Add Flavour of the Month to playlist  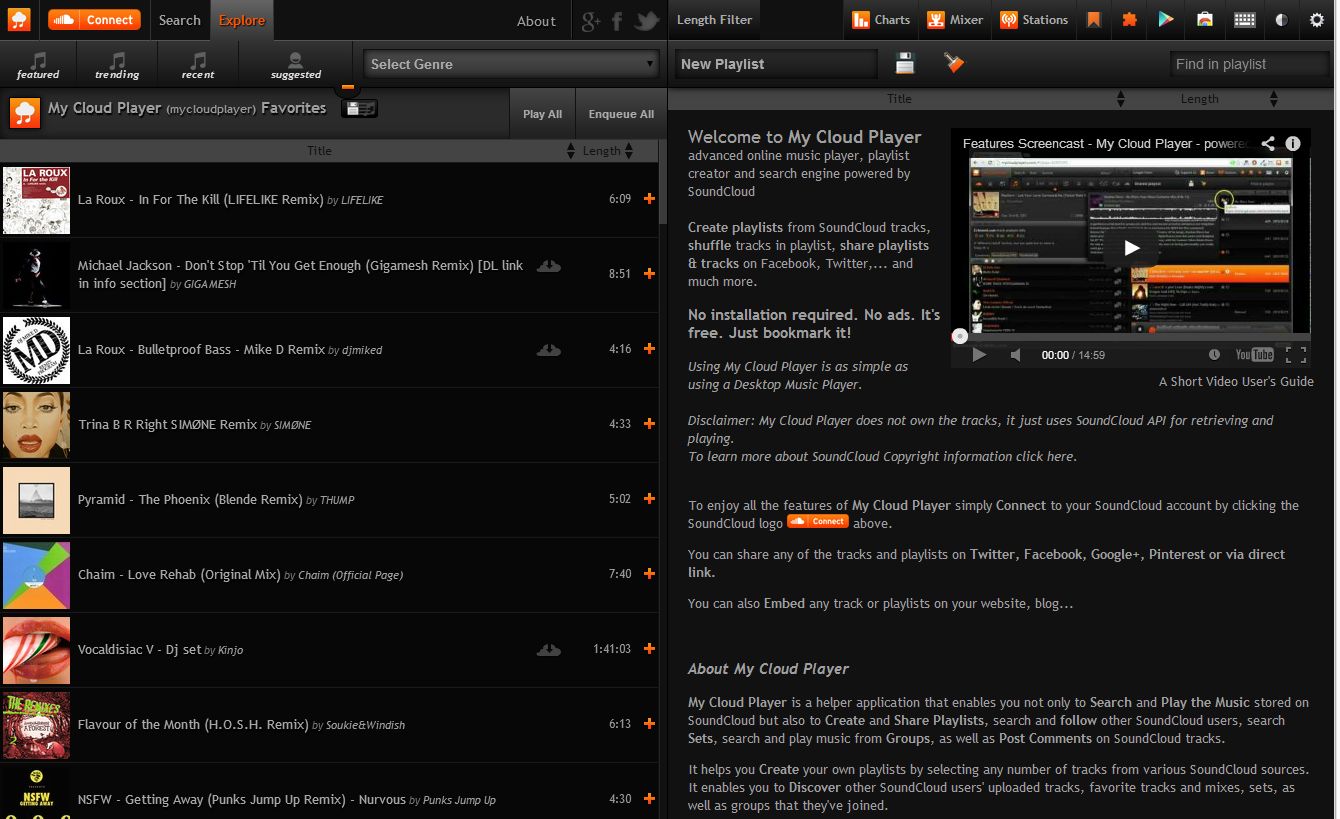[x=649, y=724]
